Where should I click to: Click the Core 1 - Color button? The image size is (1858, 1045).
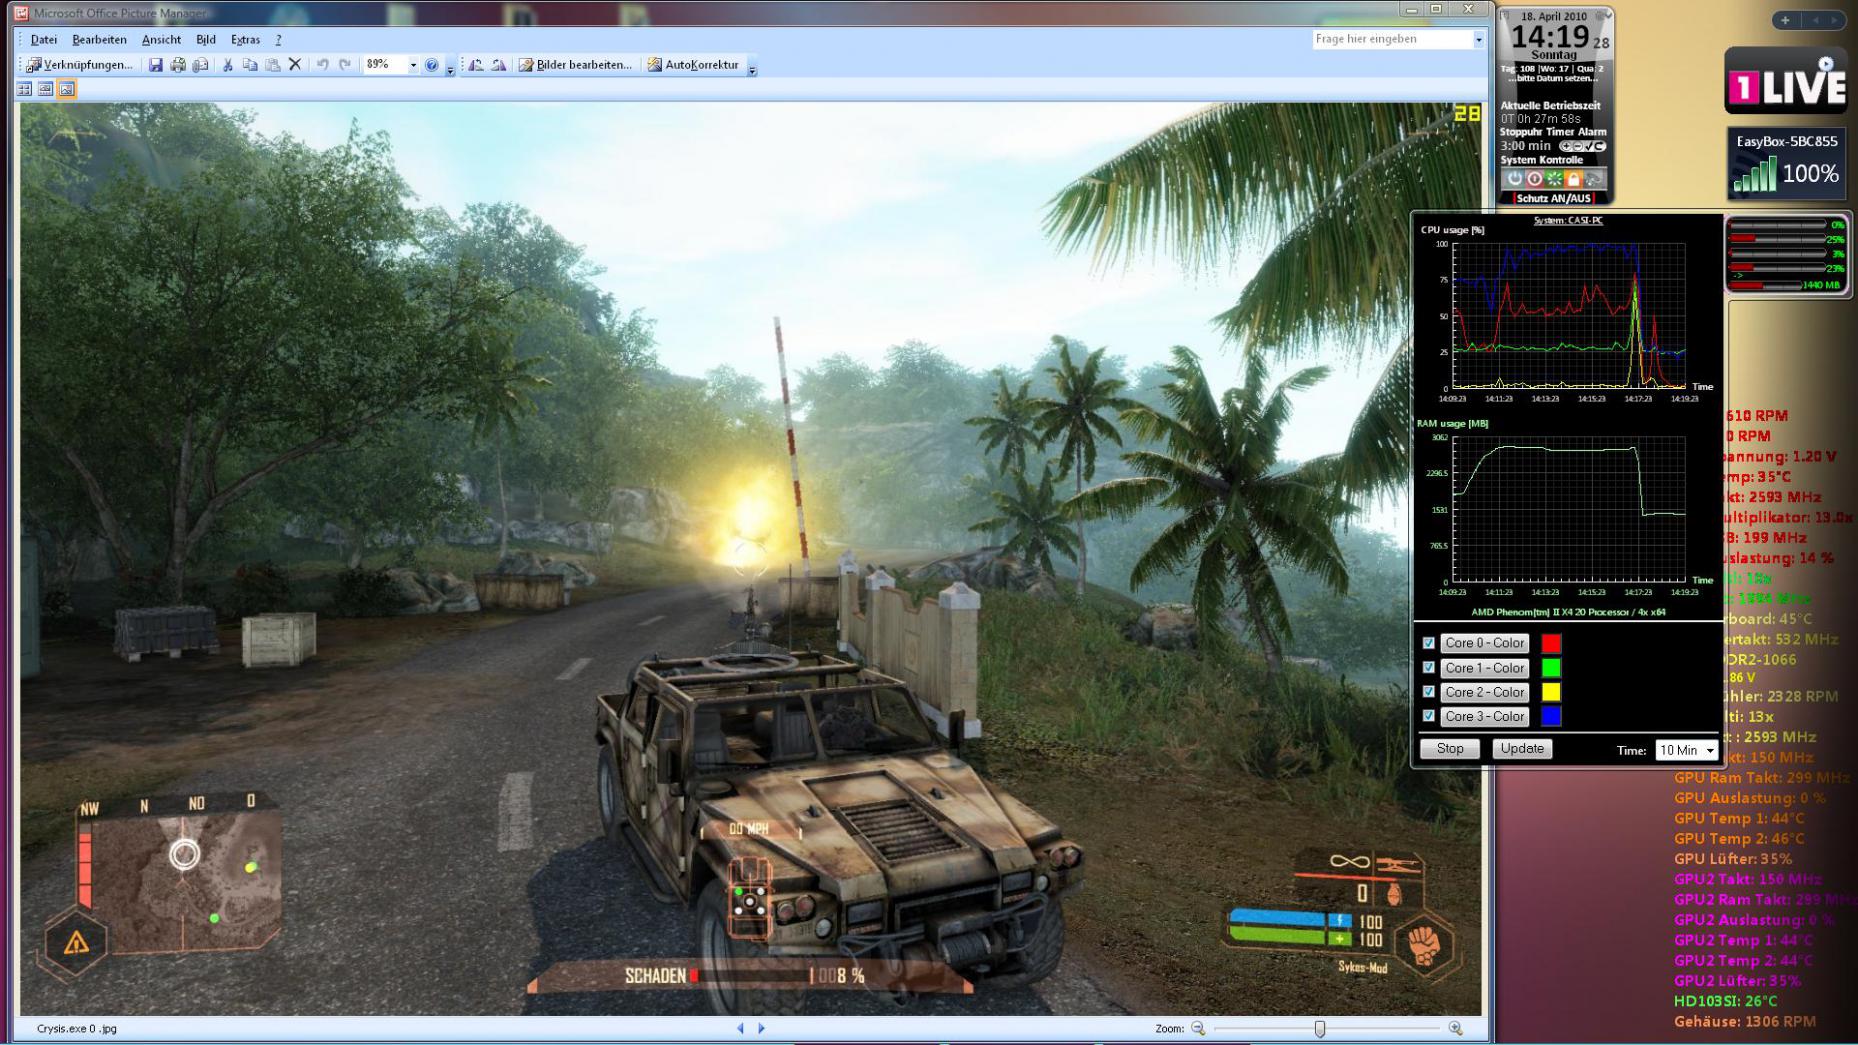tap(1485, 668)
